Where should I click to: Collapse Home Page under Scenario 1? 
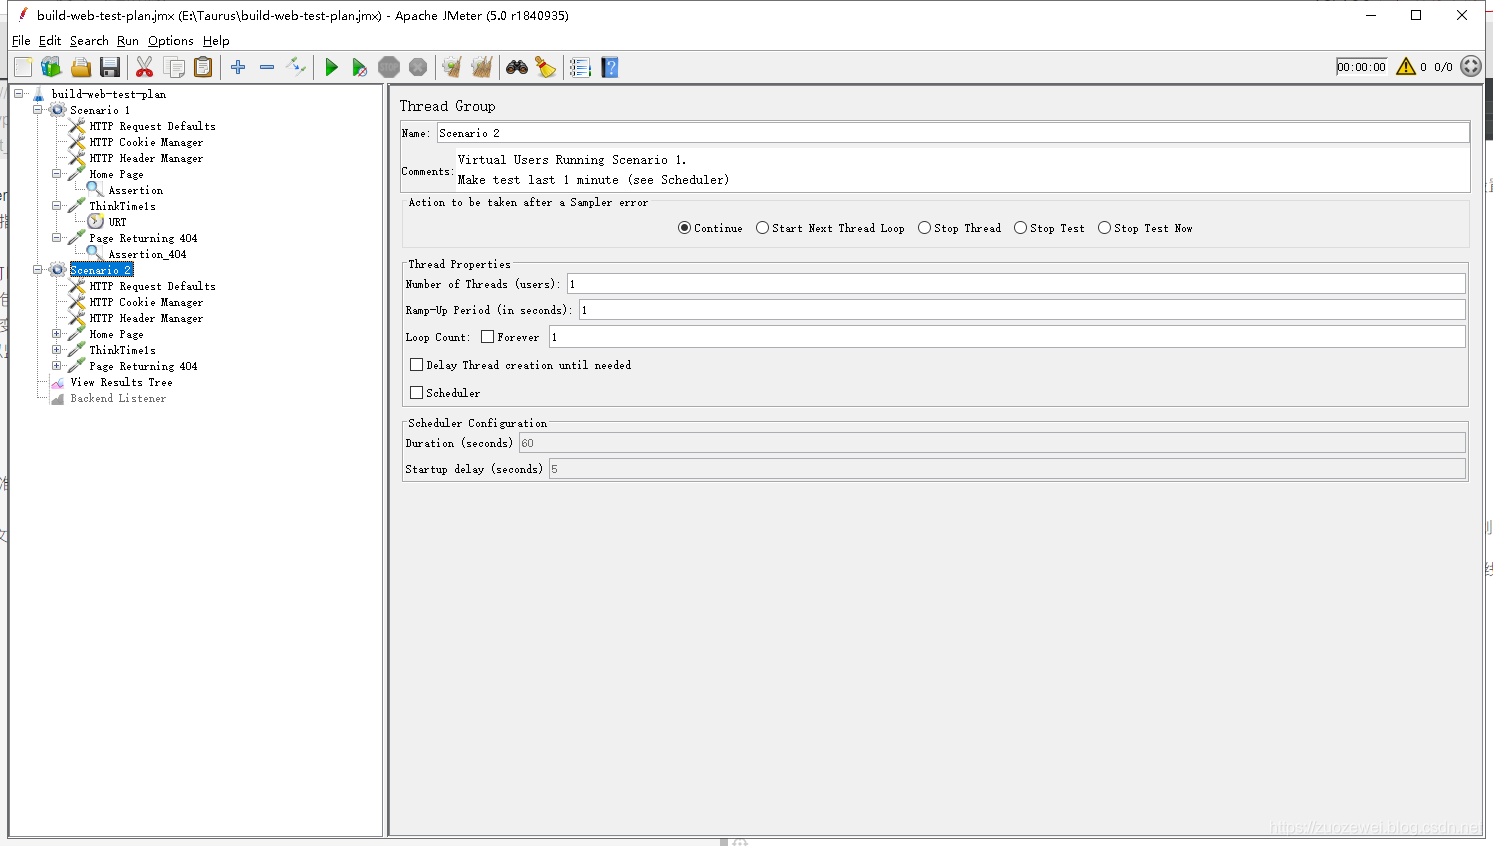click(56, 174)
